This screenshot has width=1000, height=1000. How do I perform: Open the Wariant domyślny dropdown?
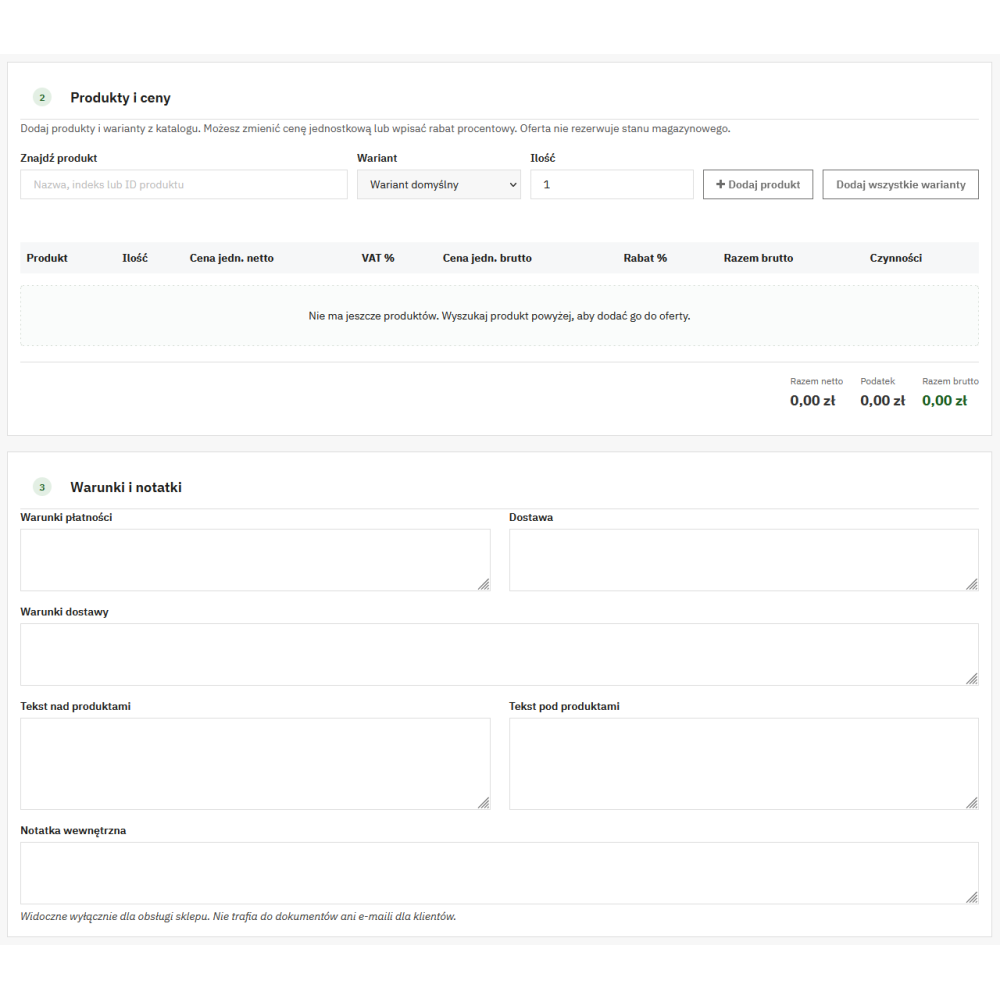(x=439, y=184)
